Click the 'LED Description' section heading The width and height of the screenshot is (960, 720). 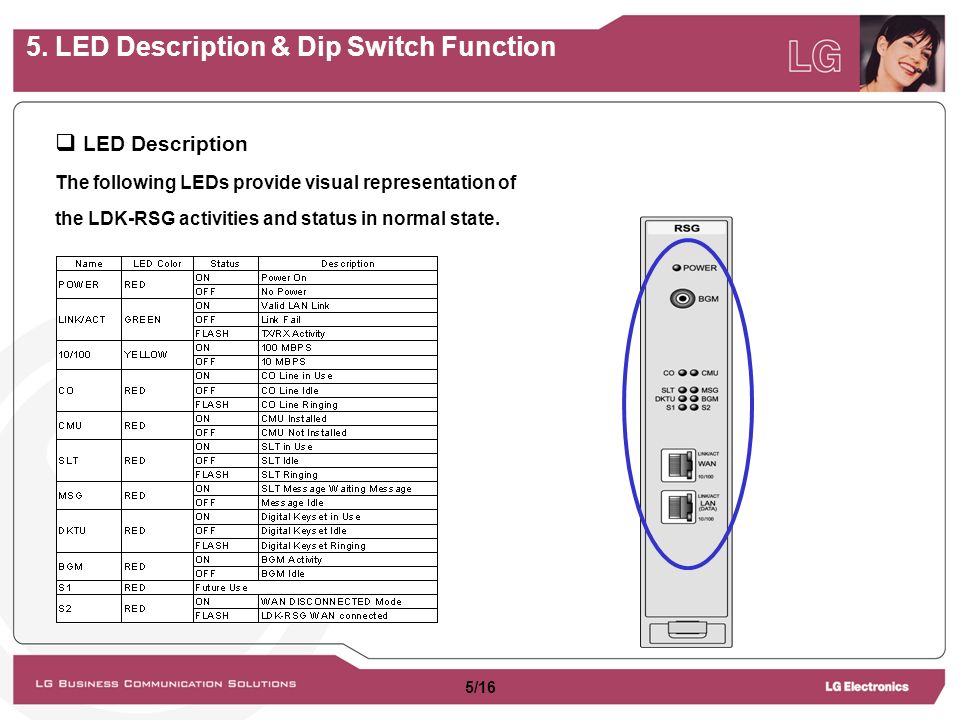click(x=165, y=143)
